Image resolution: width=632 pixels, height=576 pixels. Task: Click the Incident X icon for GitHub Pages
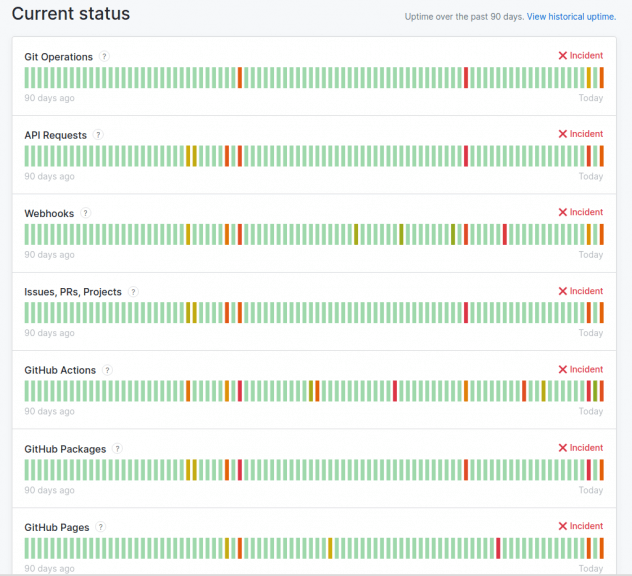pyautogui.click(x=563, y=526)
